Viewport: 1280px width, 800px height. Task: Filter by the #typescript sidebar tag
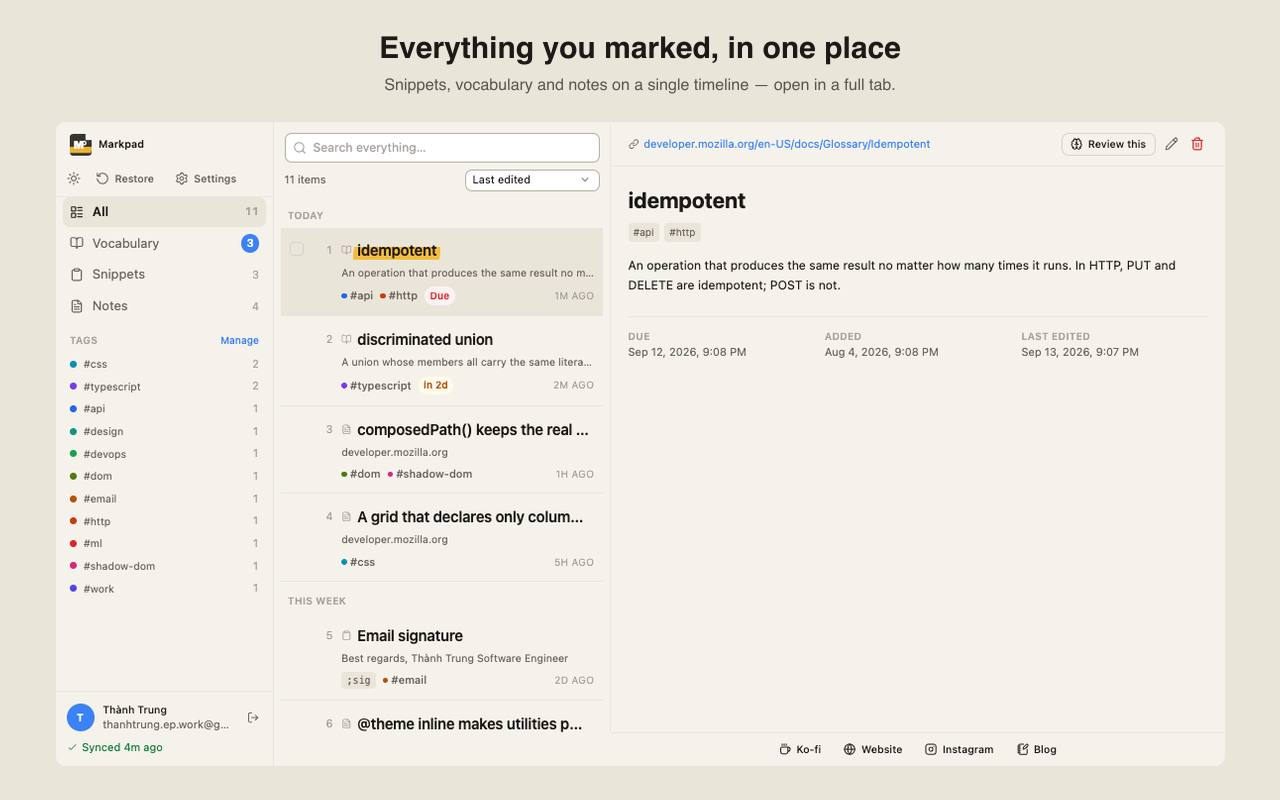pos(164,386)
